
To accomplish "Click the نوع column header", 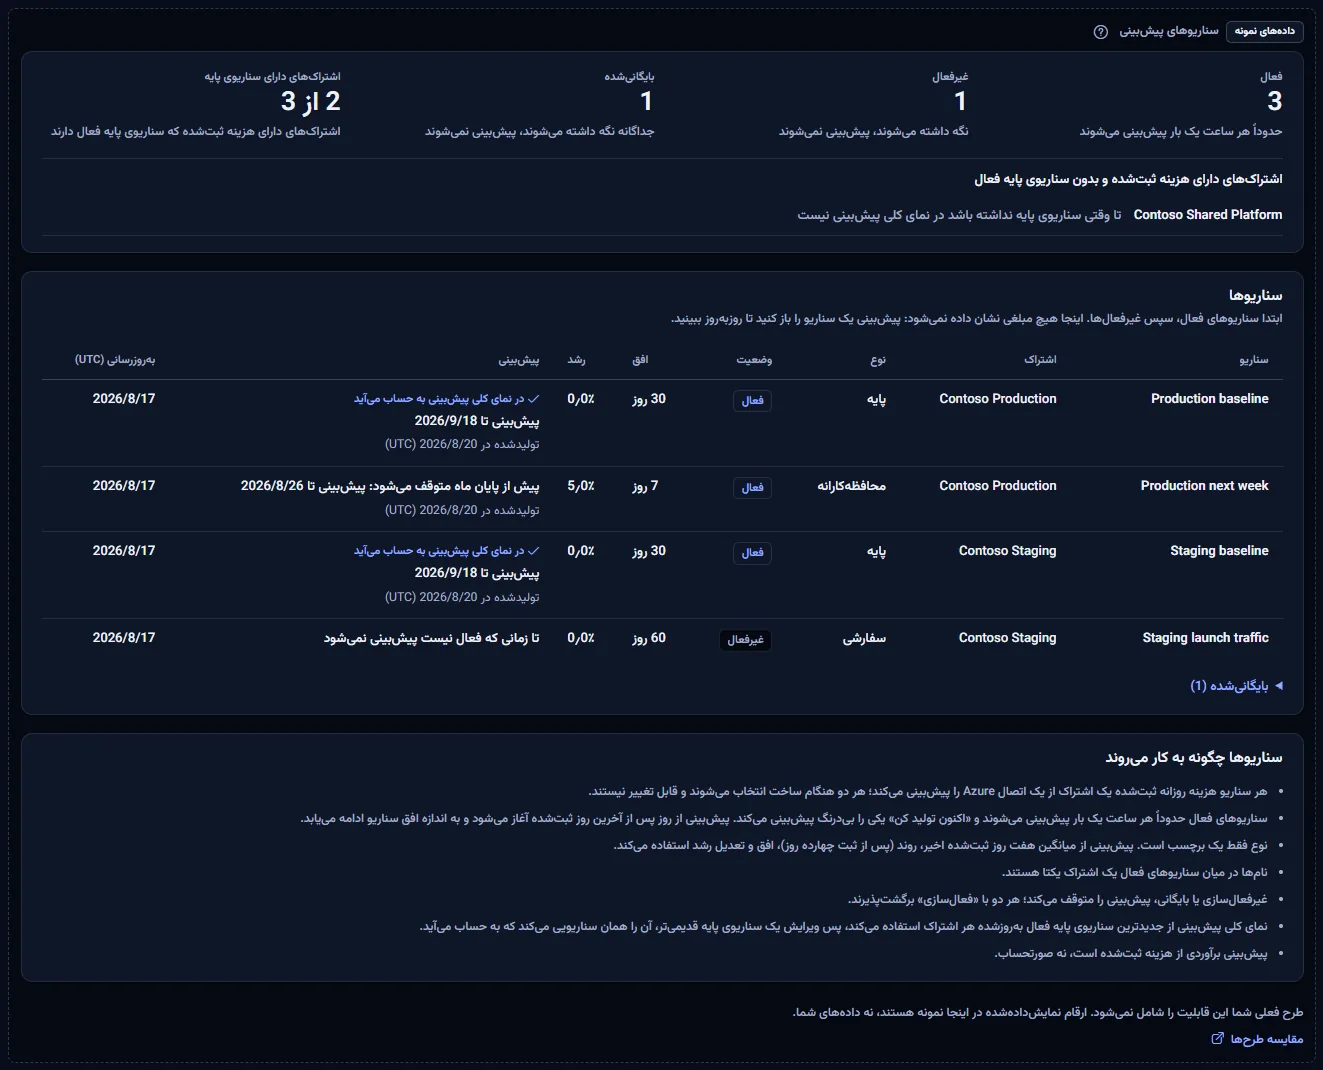I will [878, 360].
